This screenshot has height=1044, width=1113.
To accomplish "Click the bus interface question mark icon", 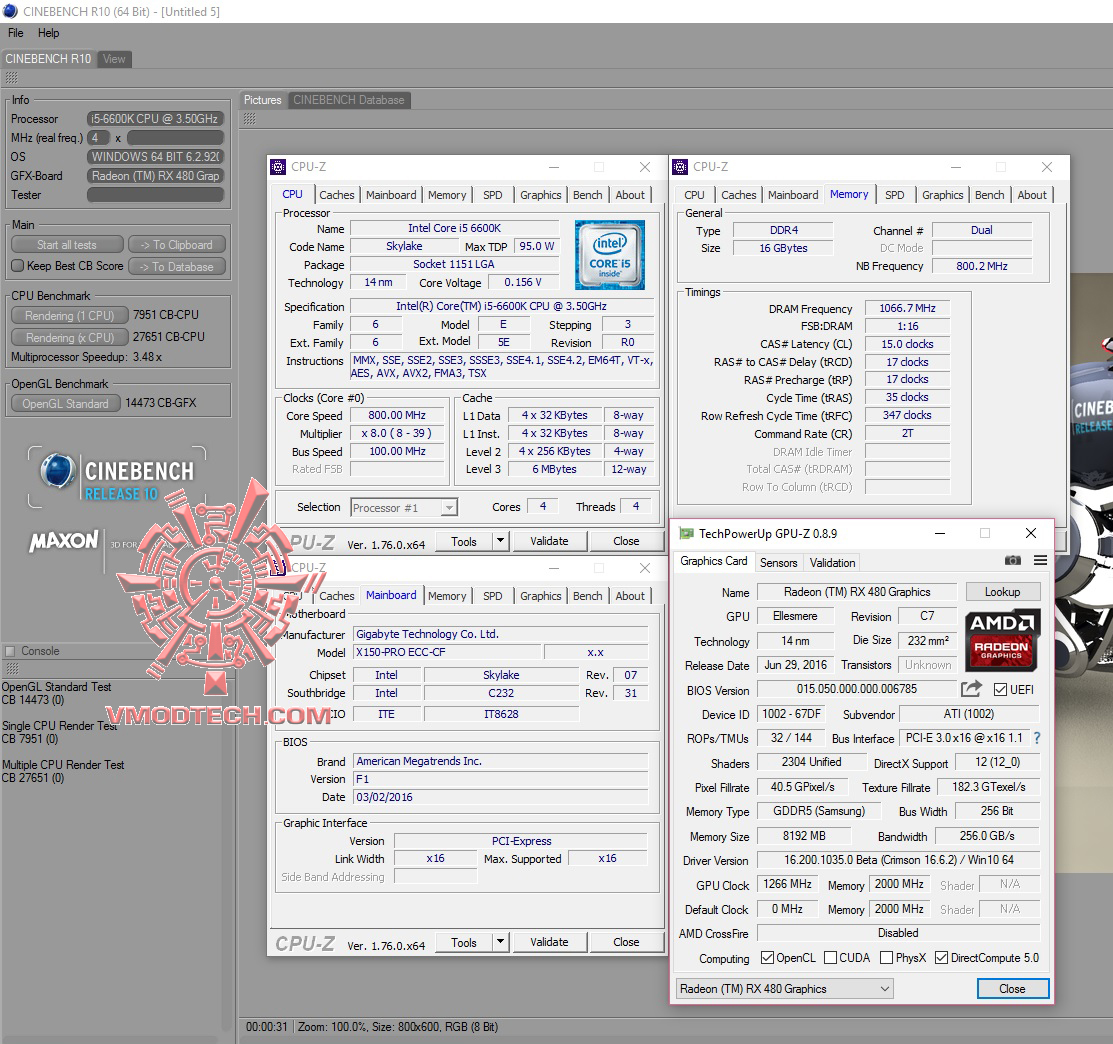I will (x=1037, y=738).
